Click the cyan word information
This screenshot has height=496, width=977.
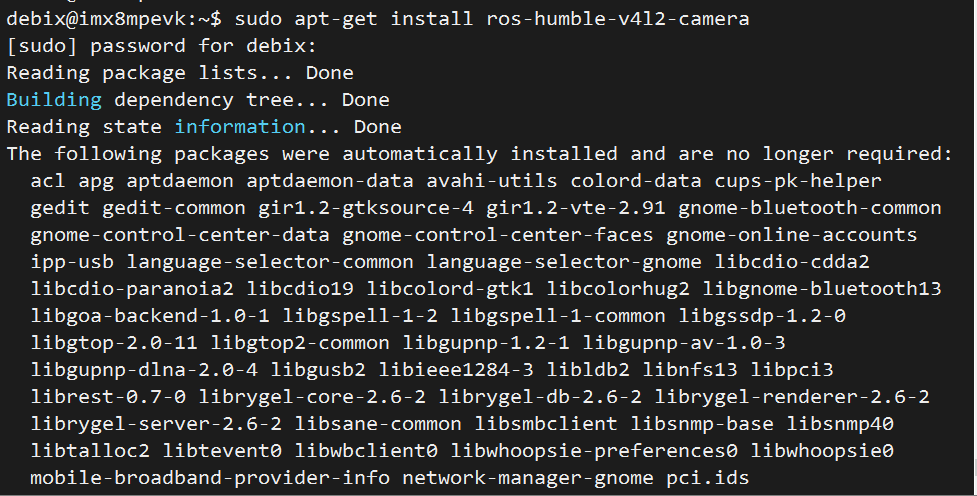tap(240, 126)
